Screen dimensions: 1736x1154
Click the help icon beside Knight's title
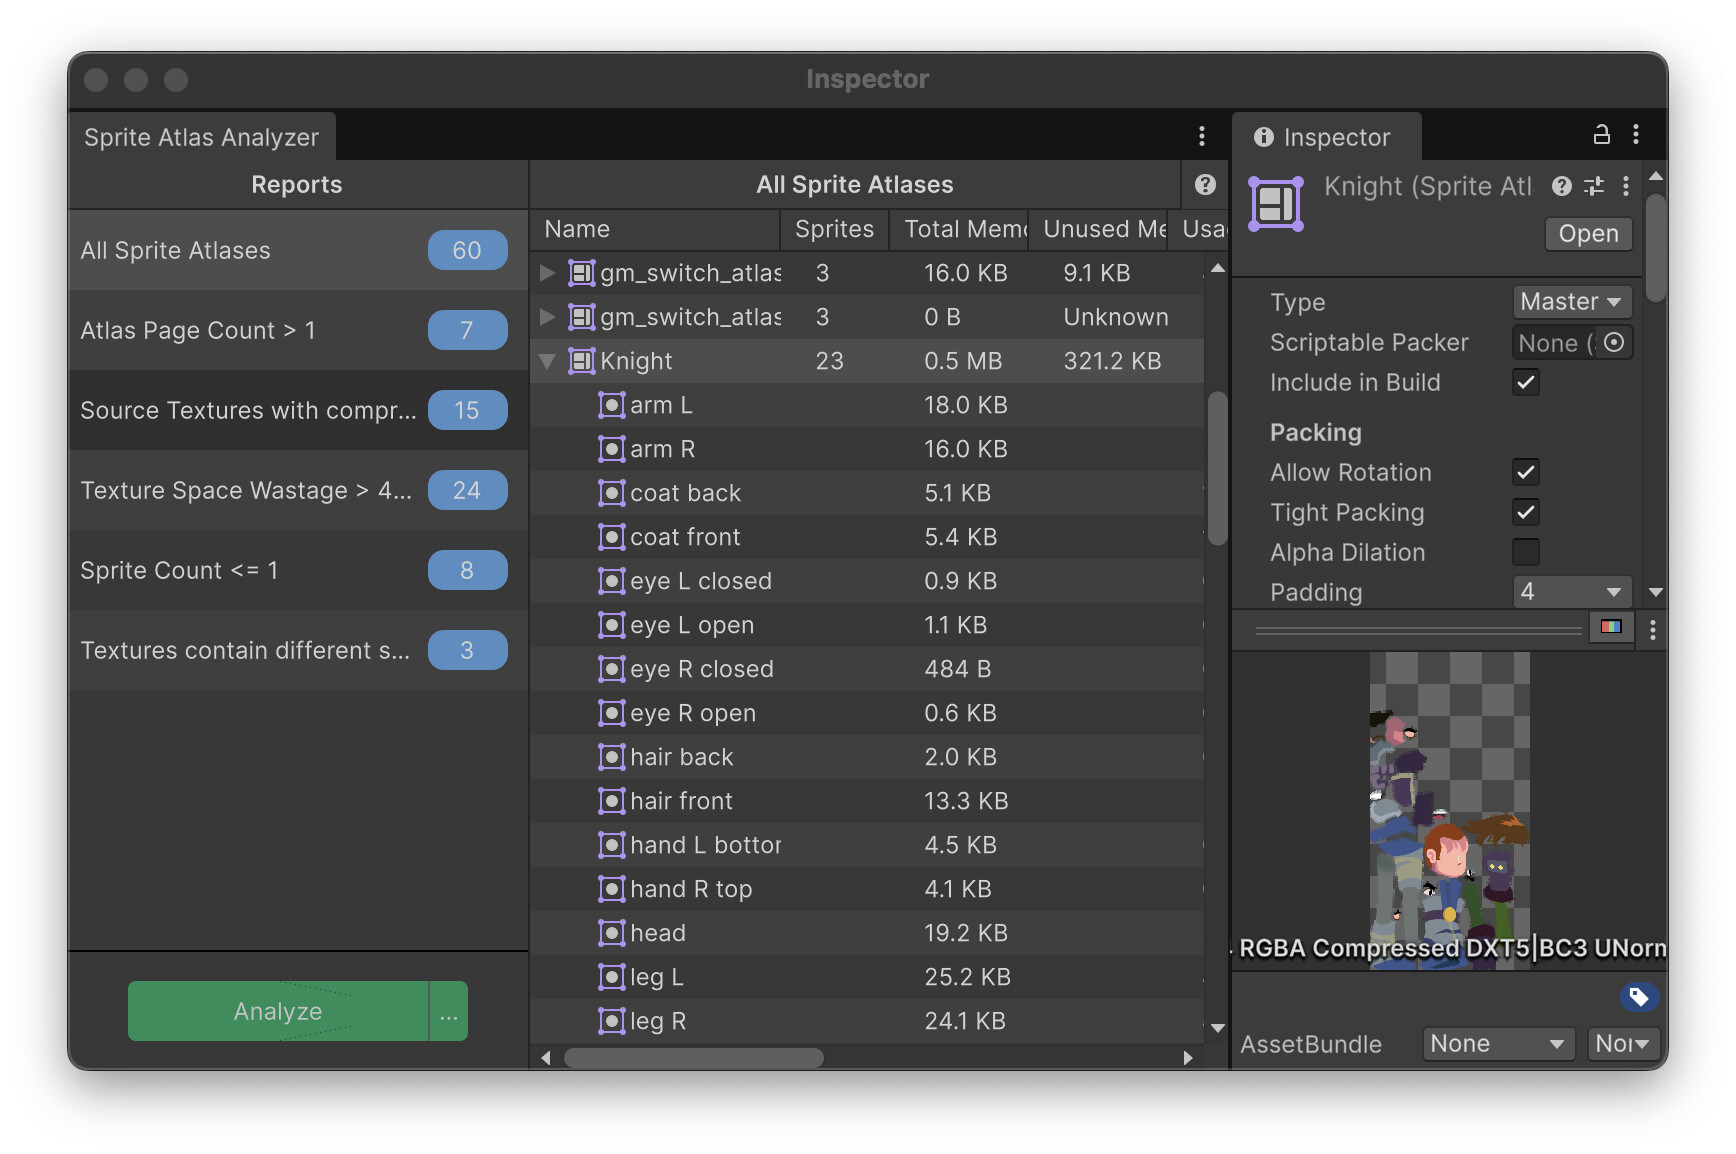[x=1561, y=186]
